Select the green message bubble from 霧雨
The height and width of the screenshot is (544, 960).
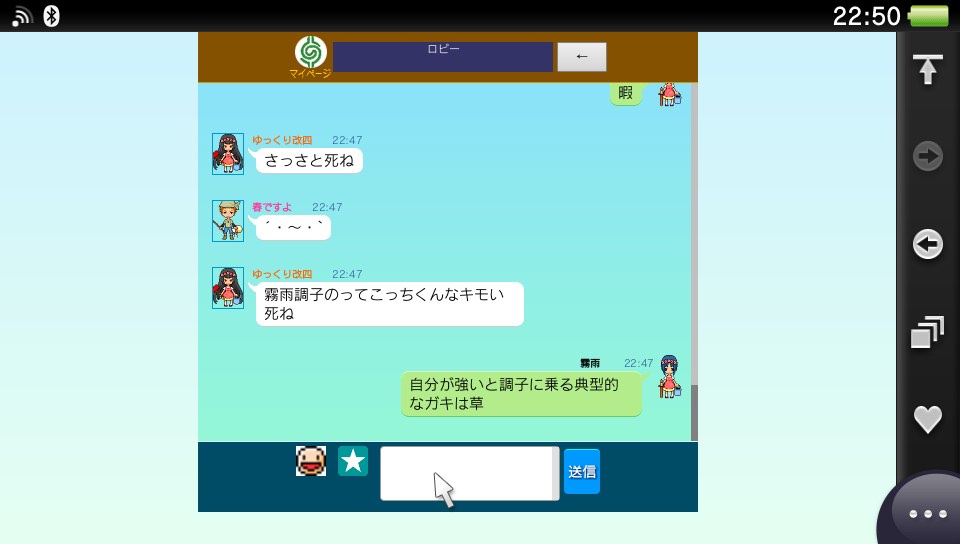[521, 394]
